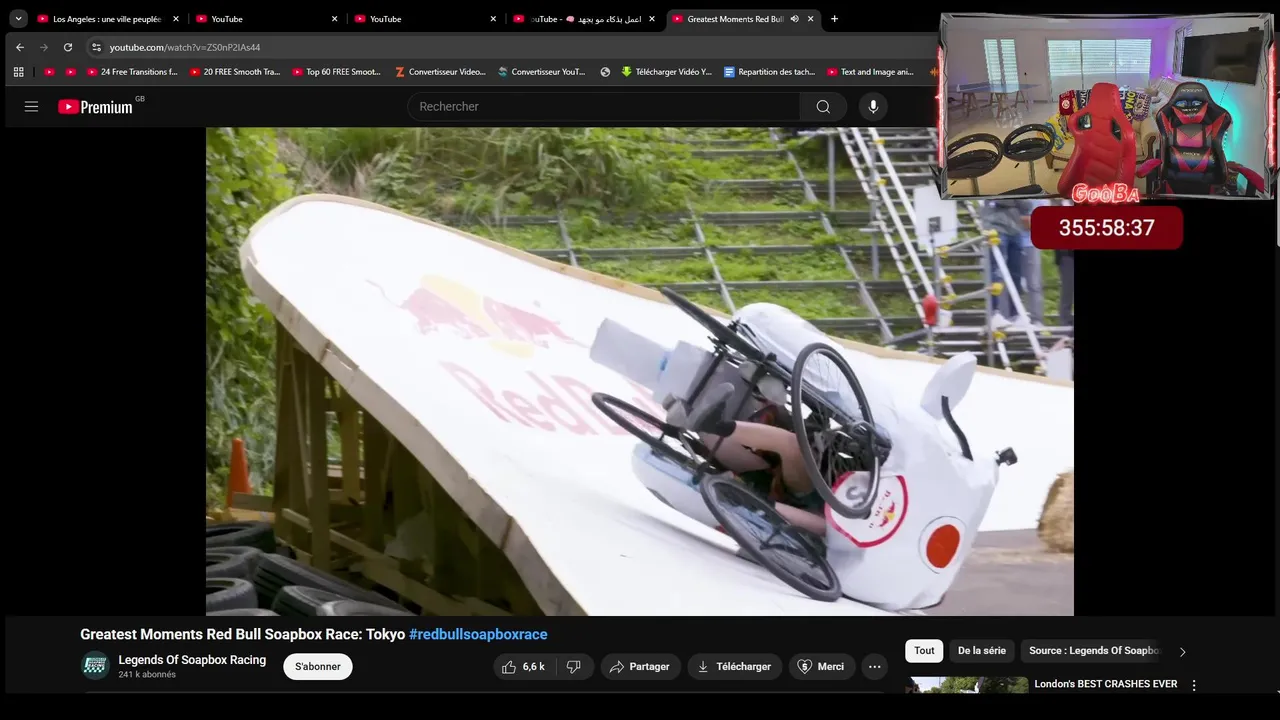This screenshot has width=1280, height=720.
Task: Open the Top 60 FREE Smoot... bookmark
Action: tap(337, 72)
